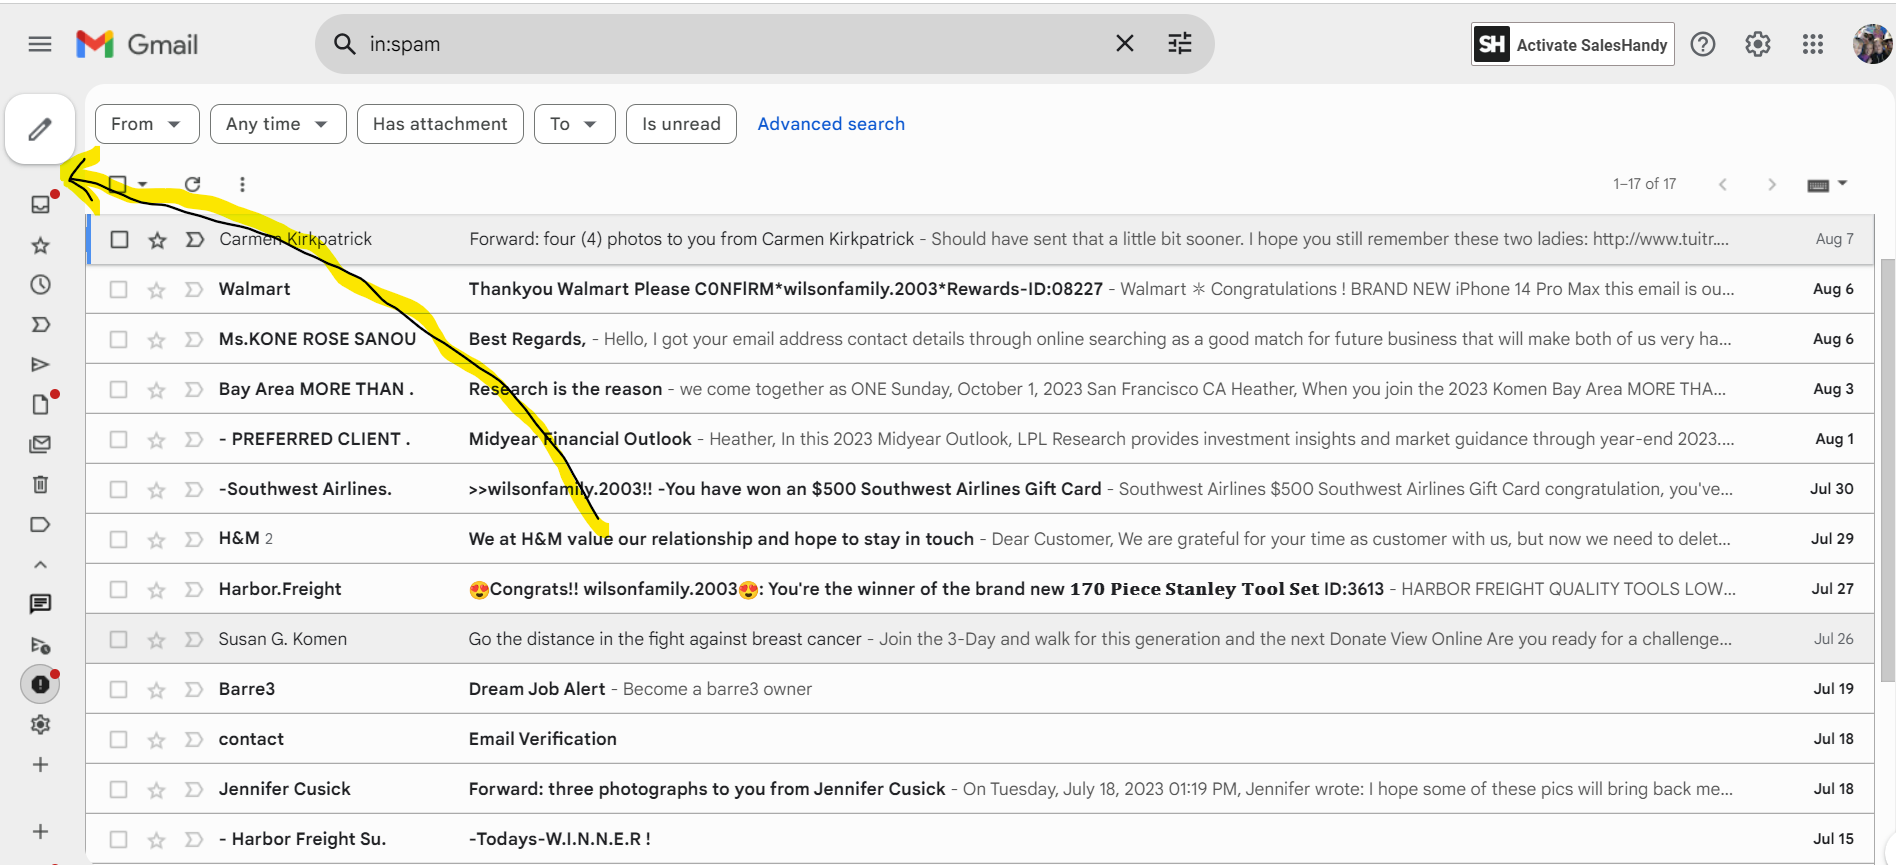Open Manage labels gear in sidebar
The width and height of the screenshot is (1896, 865).
point(40,725)
